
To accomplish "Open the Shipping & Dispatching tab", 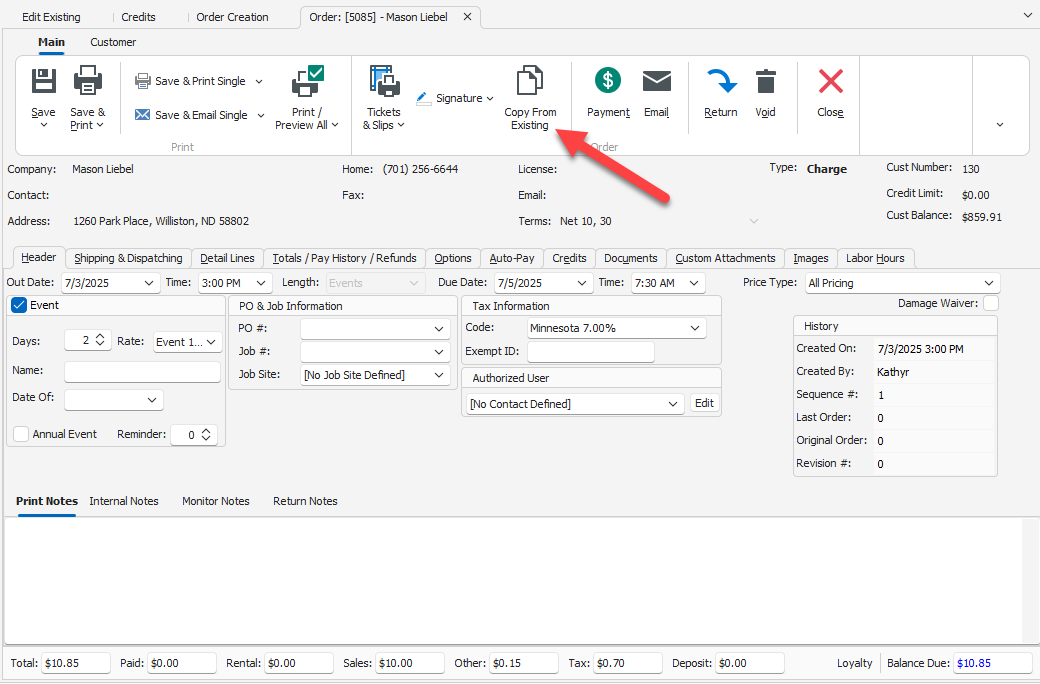I will (x=128, y=258).
